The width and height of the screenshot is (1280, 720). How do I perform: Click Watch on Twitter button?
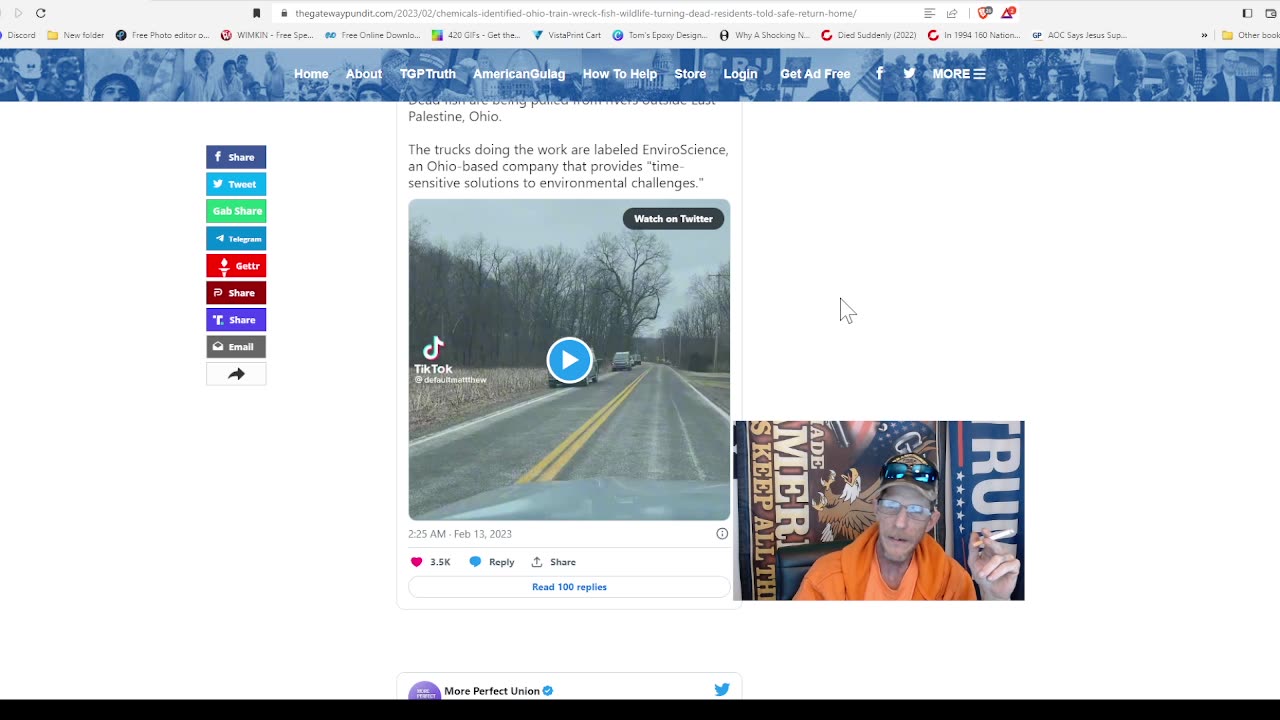point(673,219)
